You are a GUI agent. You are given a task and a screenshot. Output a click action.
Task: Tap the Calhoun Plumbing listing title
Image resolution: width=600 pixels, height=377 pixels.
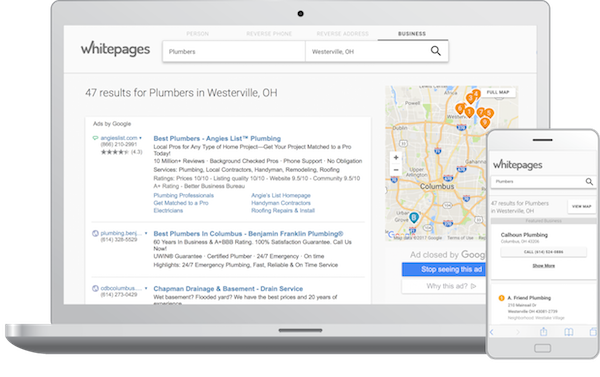(524, 235)
